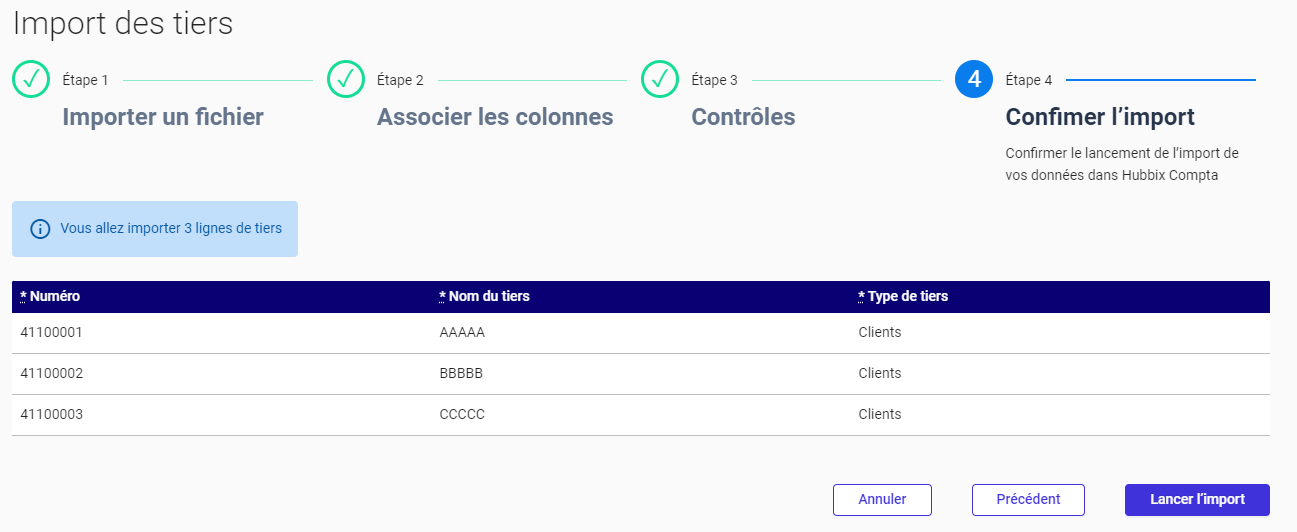Image resolution: width=1297 pixels, height=532 pixels.
Task: Click the blue step 4 circle icon
Action: coord(974,79)
